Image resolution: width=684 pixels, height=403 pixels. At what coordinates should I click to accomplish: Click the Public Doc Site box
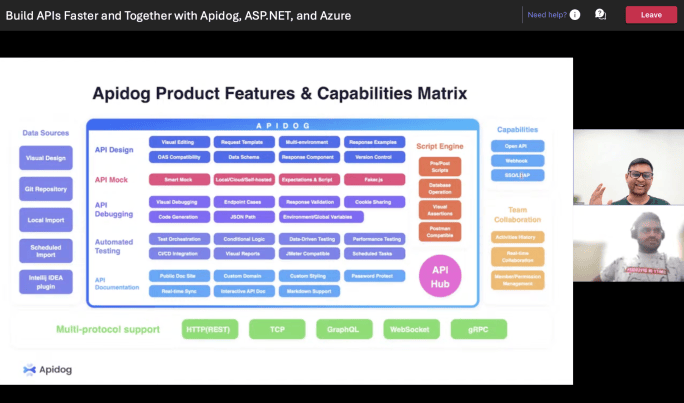click(179, 276)
